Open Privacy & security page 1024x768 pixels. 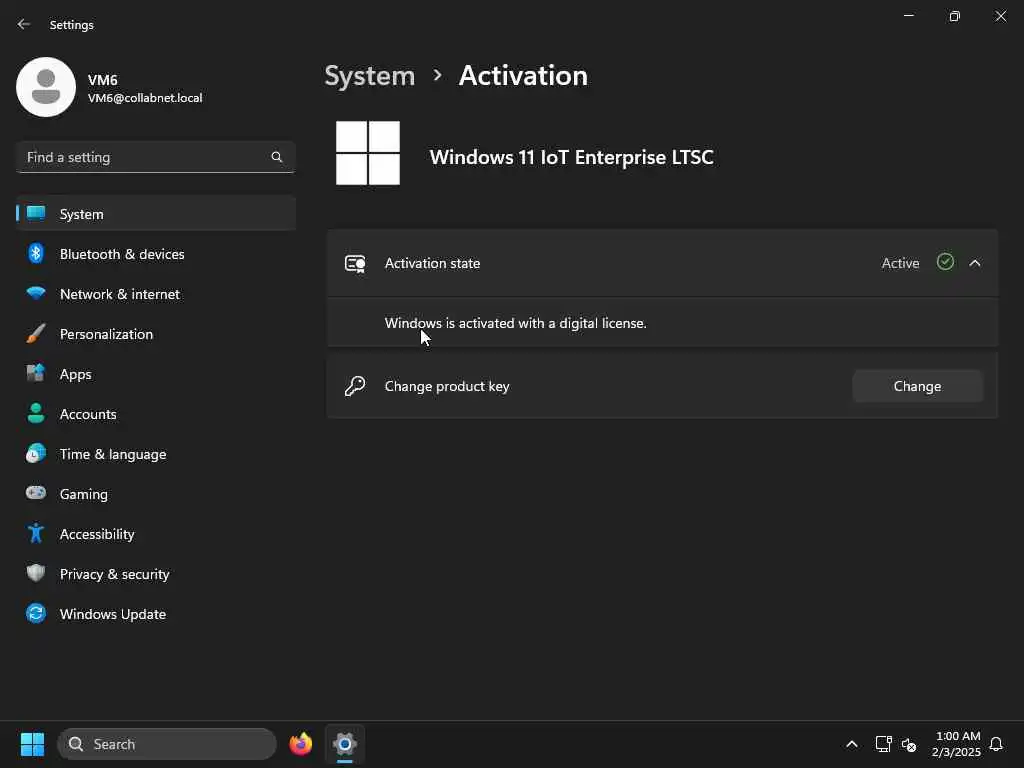click(x=156, y=574)
